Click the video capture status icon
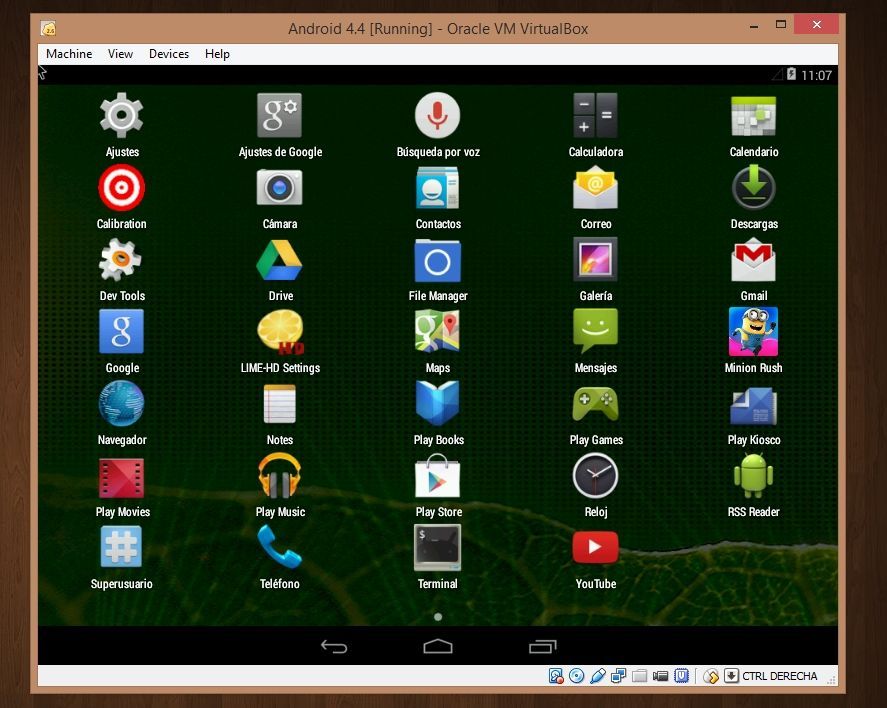 (660, 676)
